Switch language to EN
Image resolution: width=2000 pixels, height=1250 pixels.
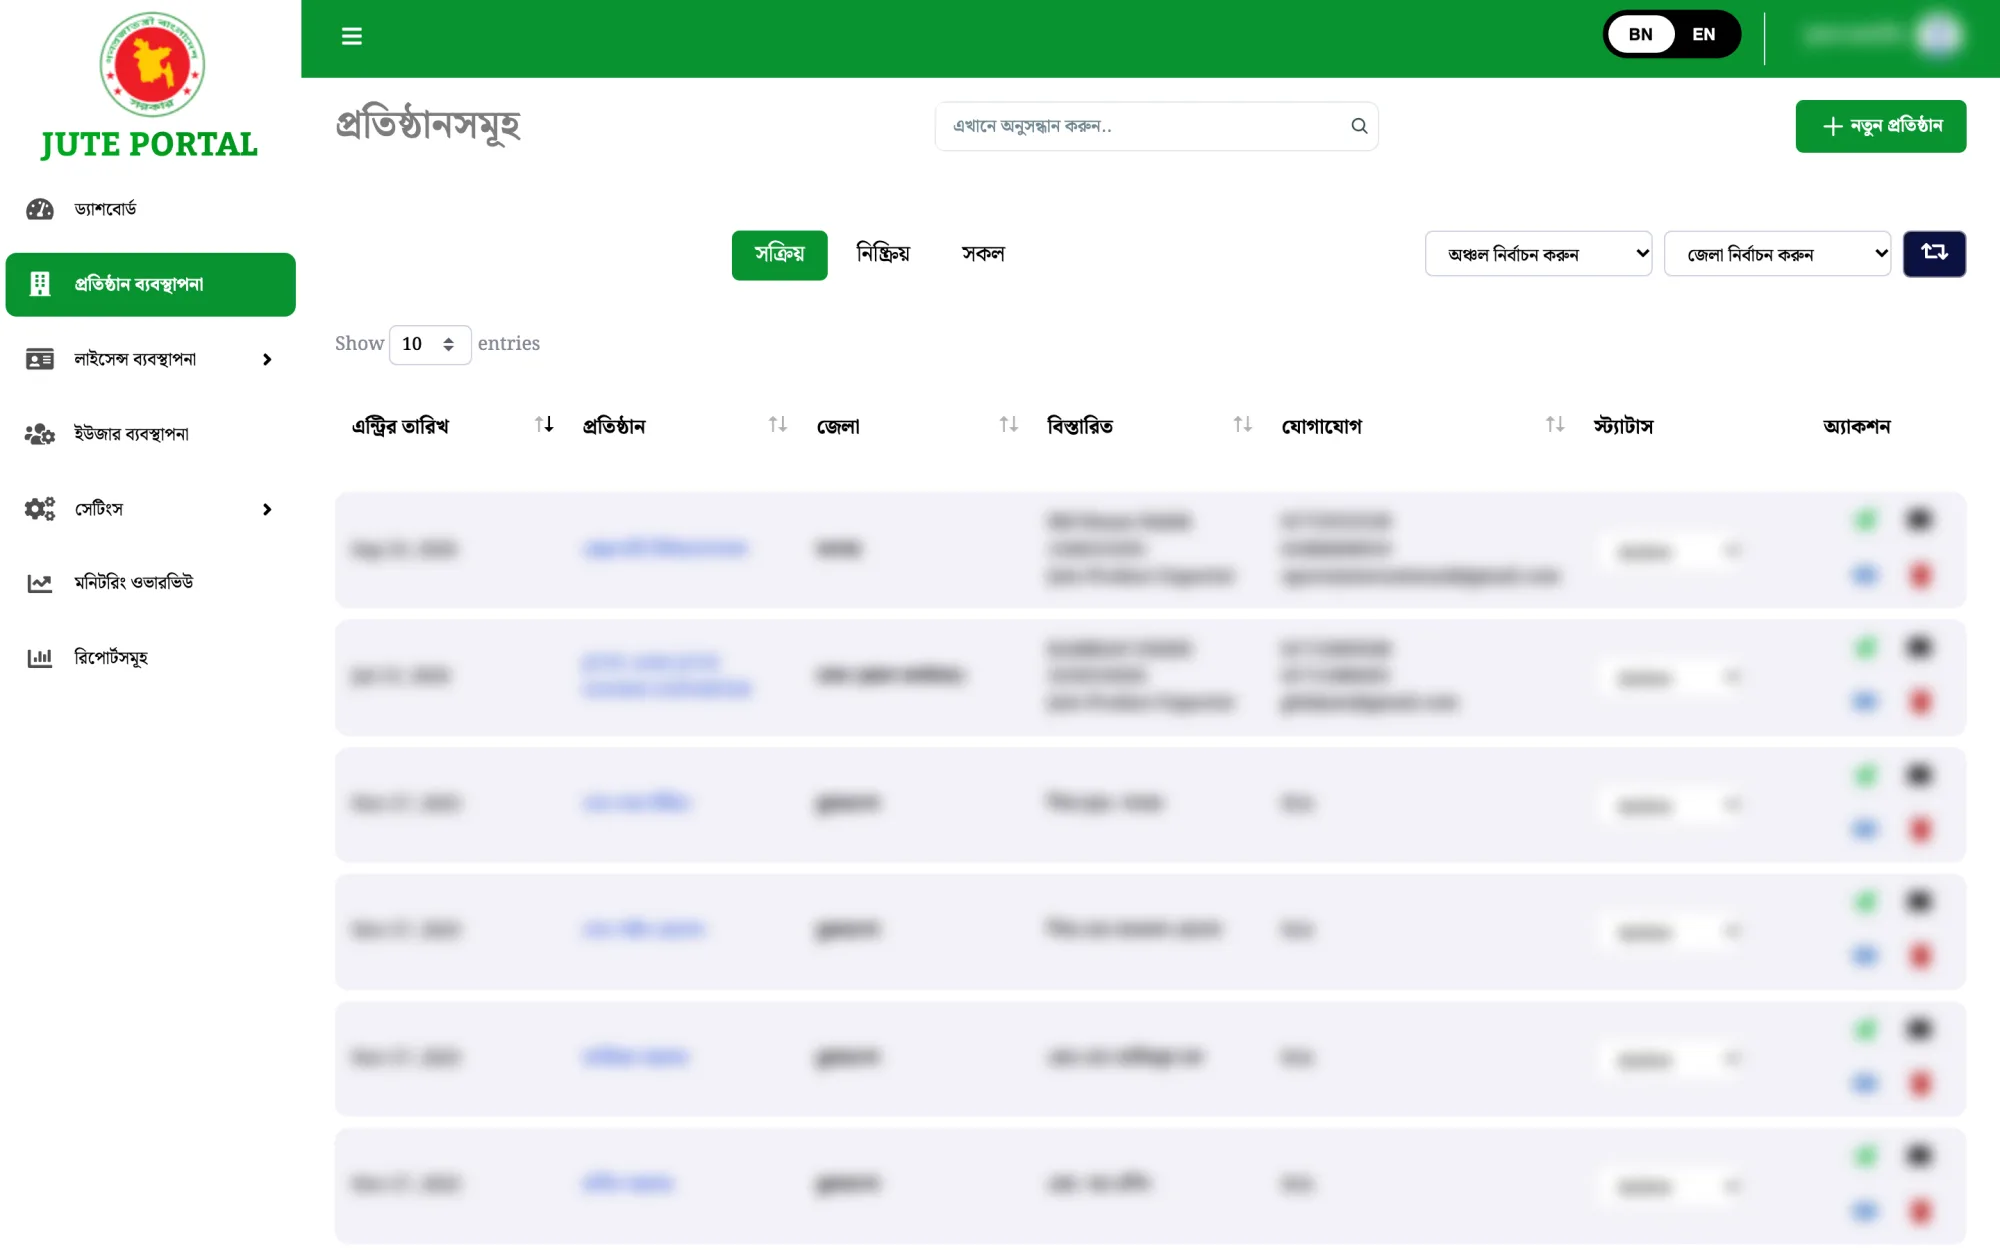[1704, 35]
